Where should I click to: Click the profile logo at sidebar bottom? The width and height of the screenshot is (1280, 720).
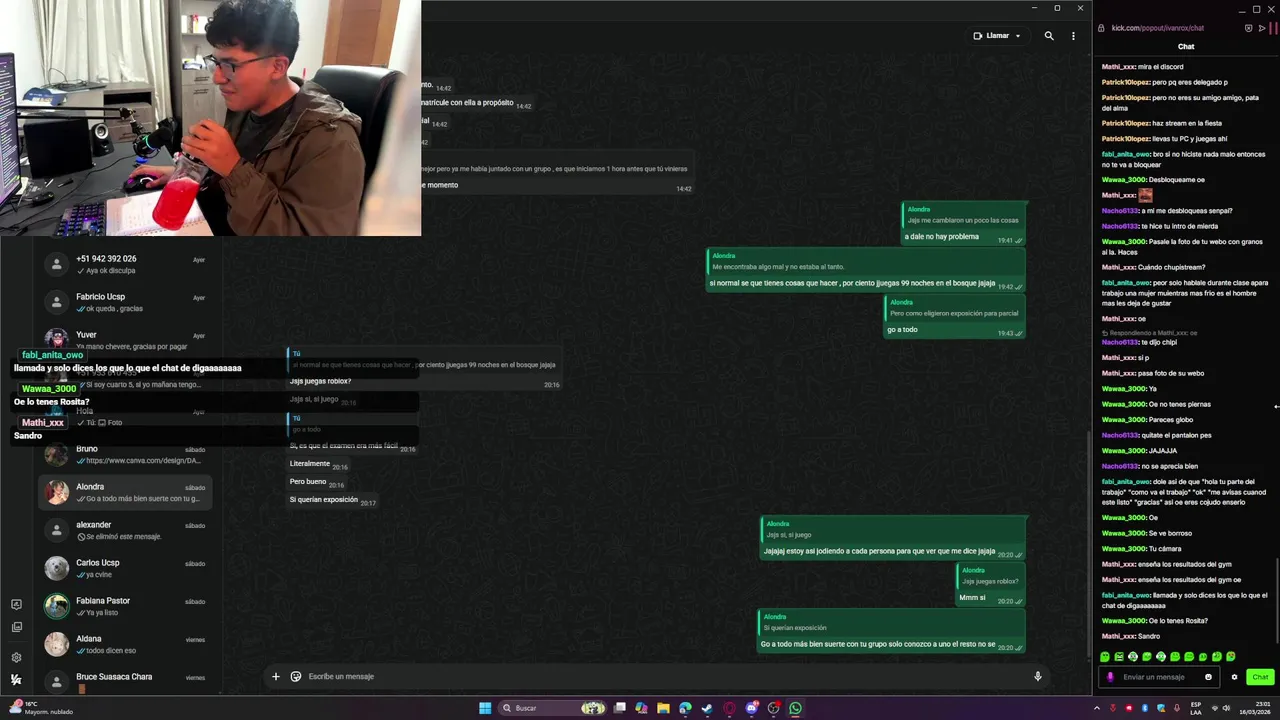(16, 680)
